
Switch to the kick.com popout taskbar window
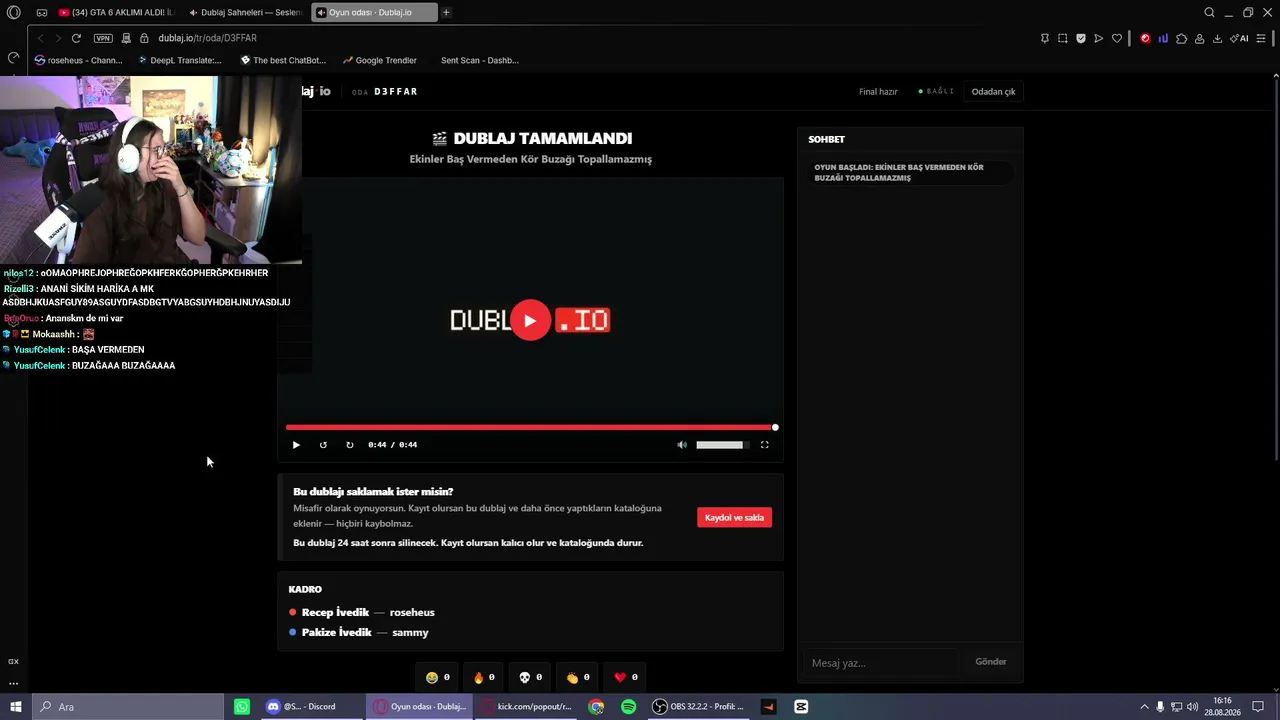click(525, 707)
